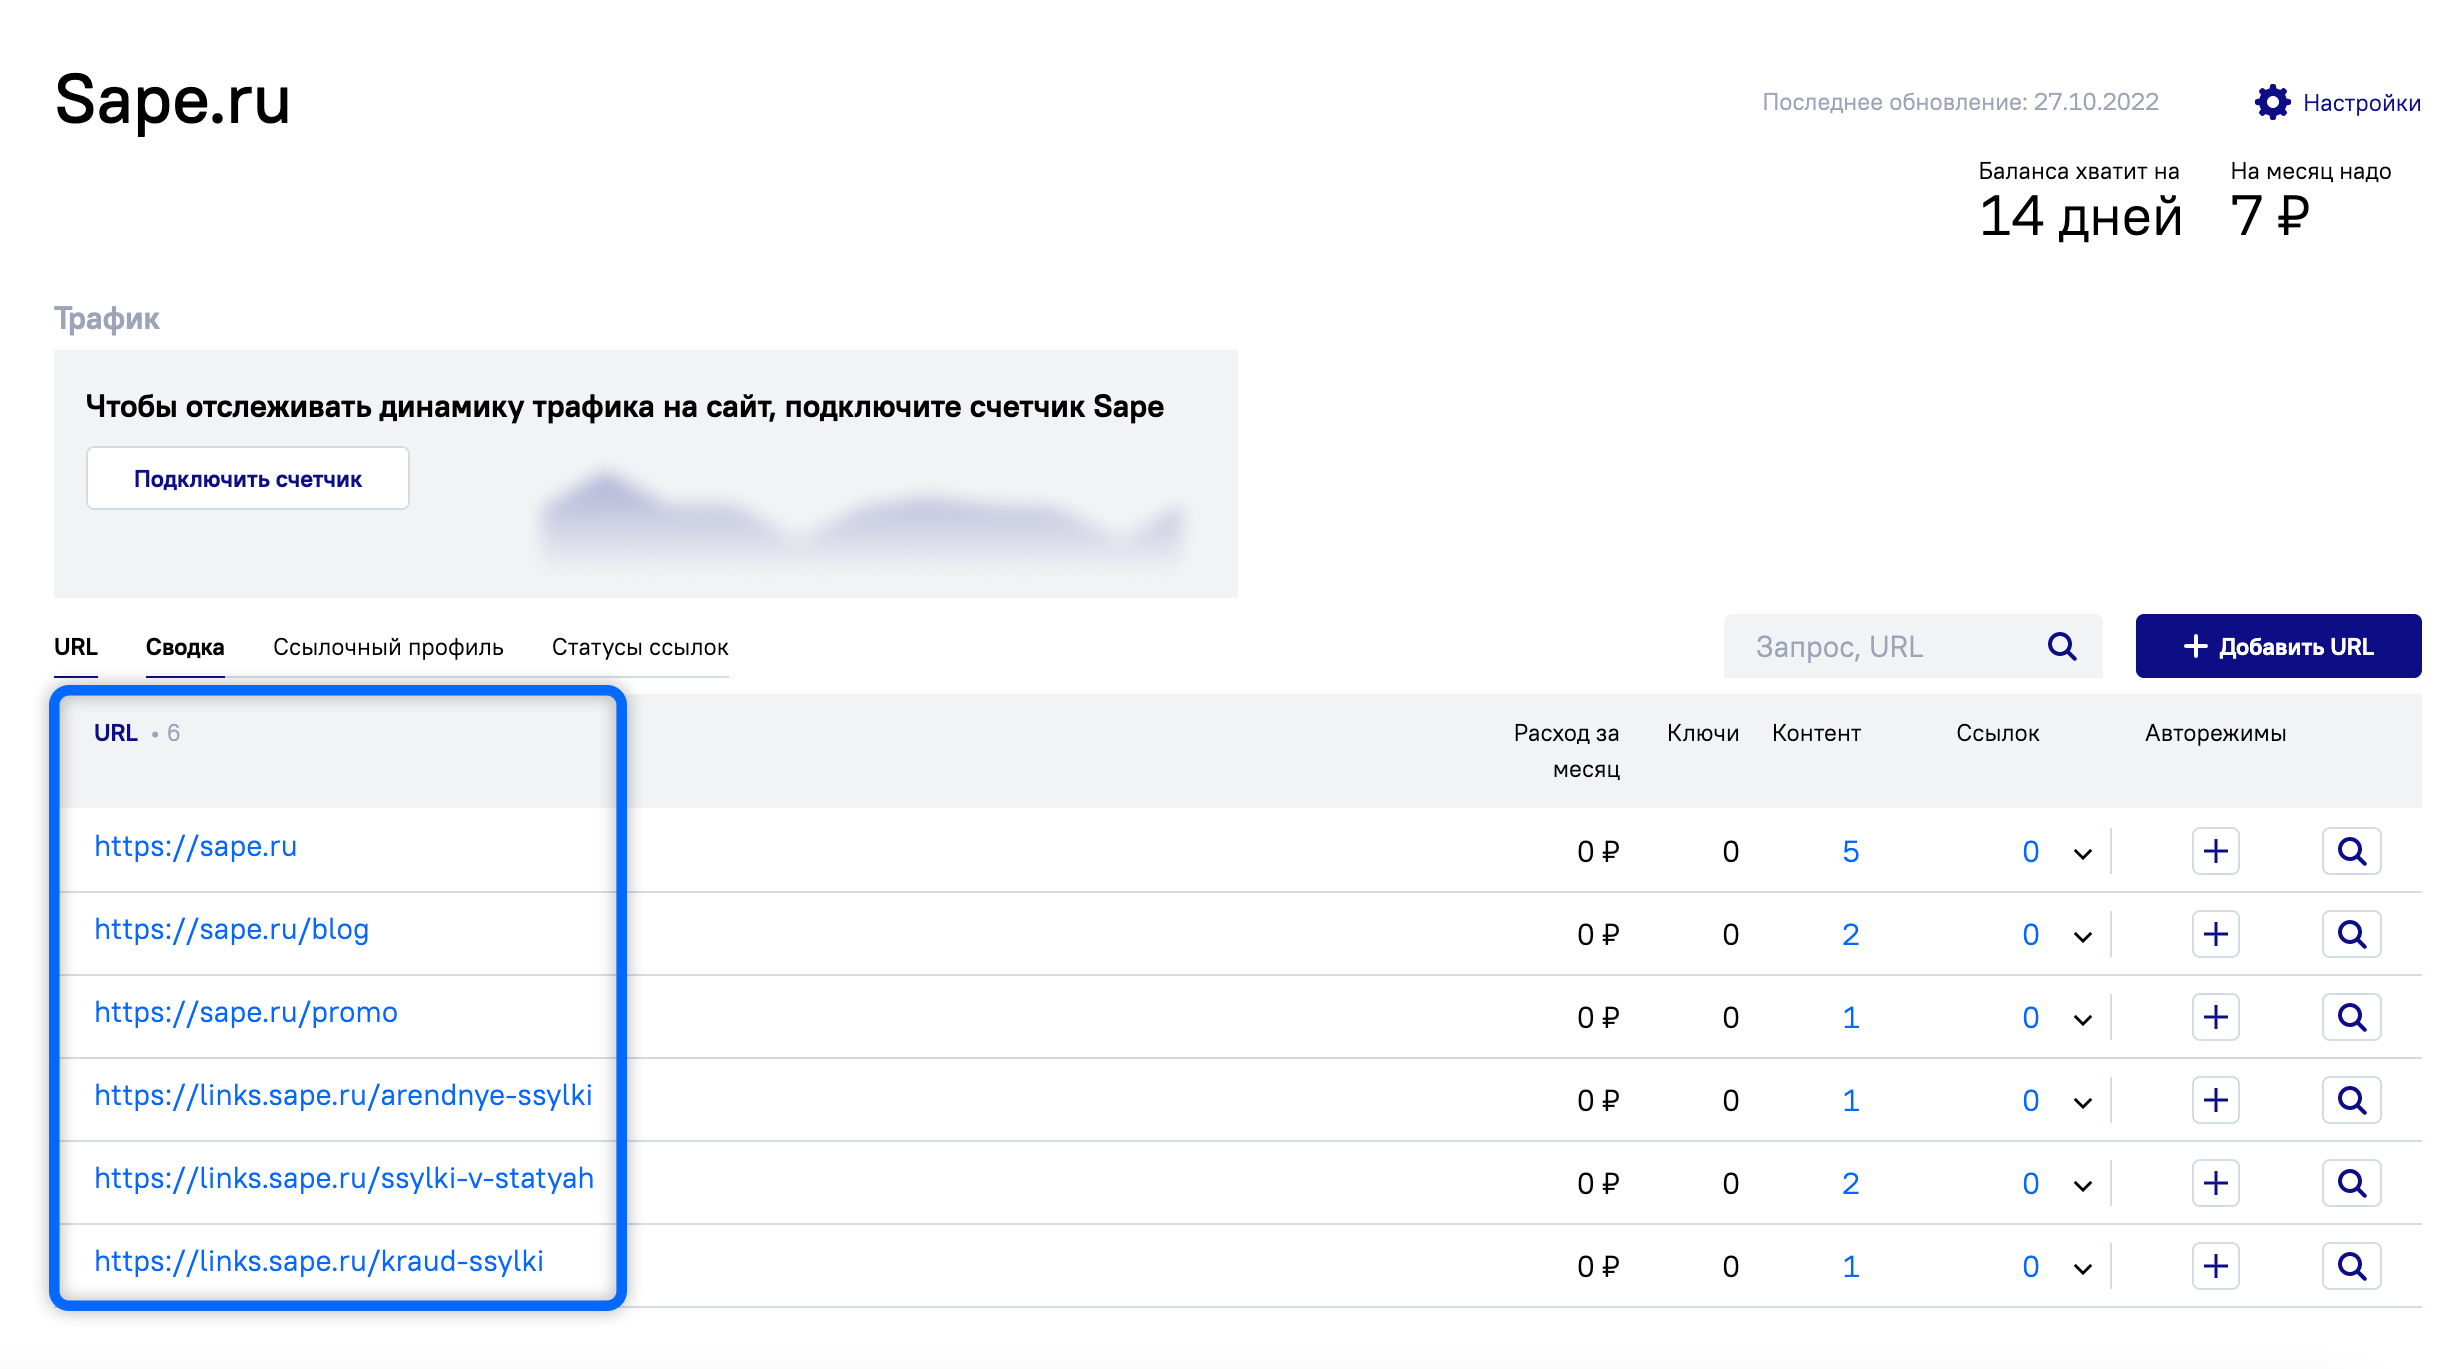Viewport: 2454px width, 1369px height.
Task: Click the Авторежимы column header
Action: [2215, 733]
